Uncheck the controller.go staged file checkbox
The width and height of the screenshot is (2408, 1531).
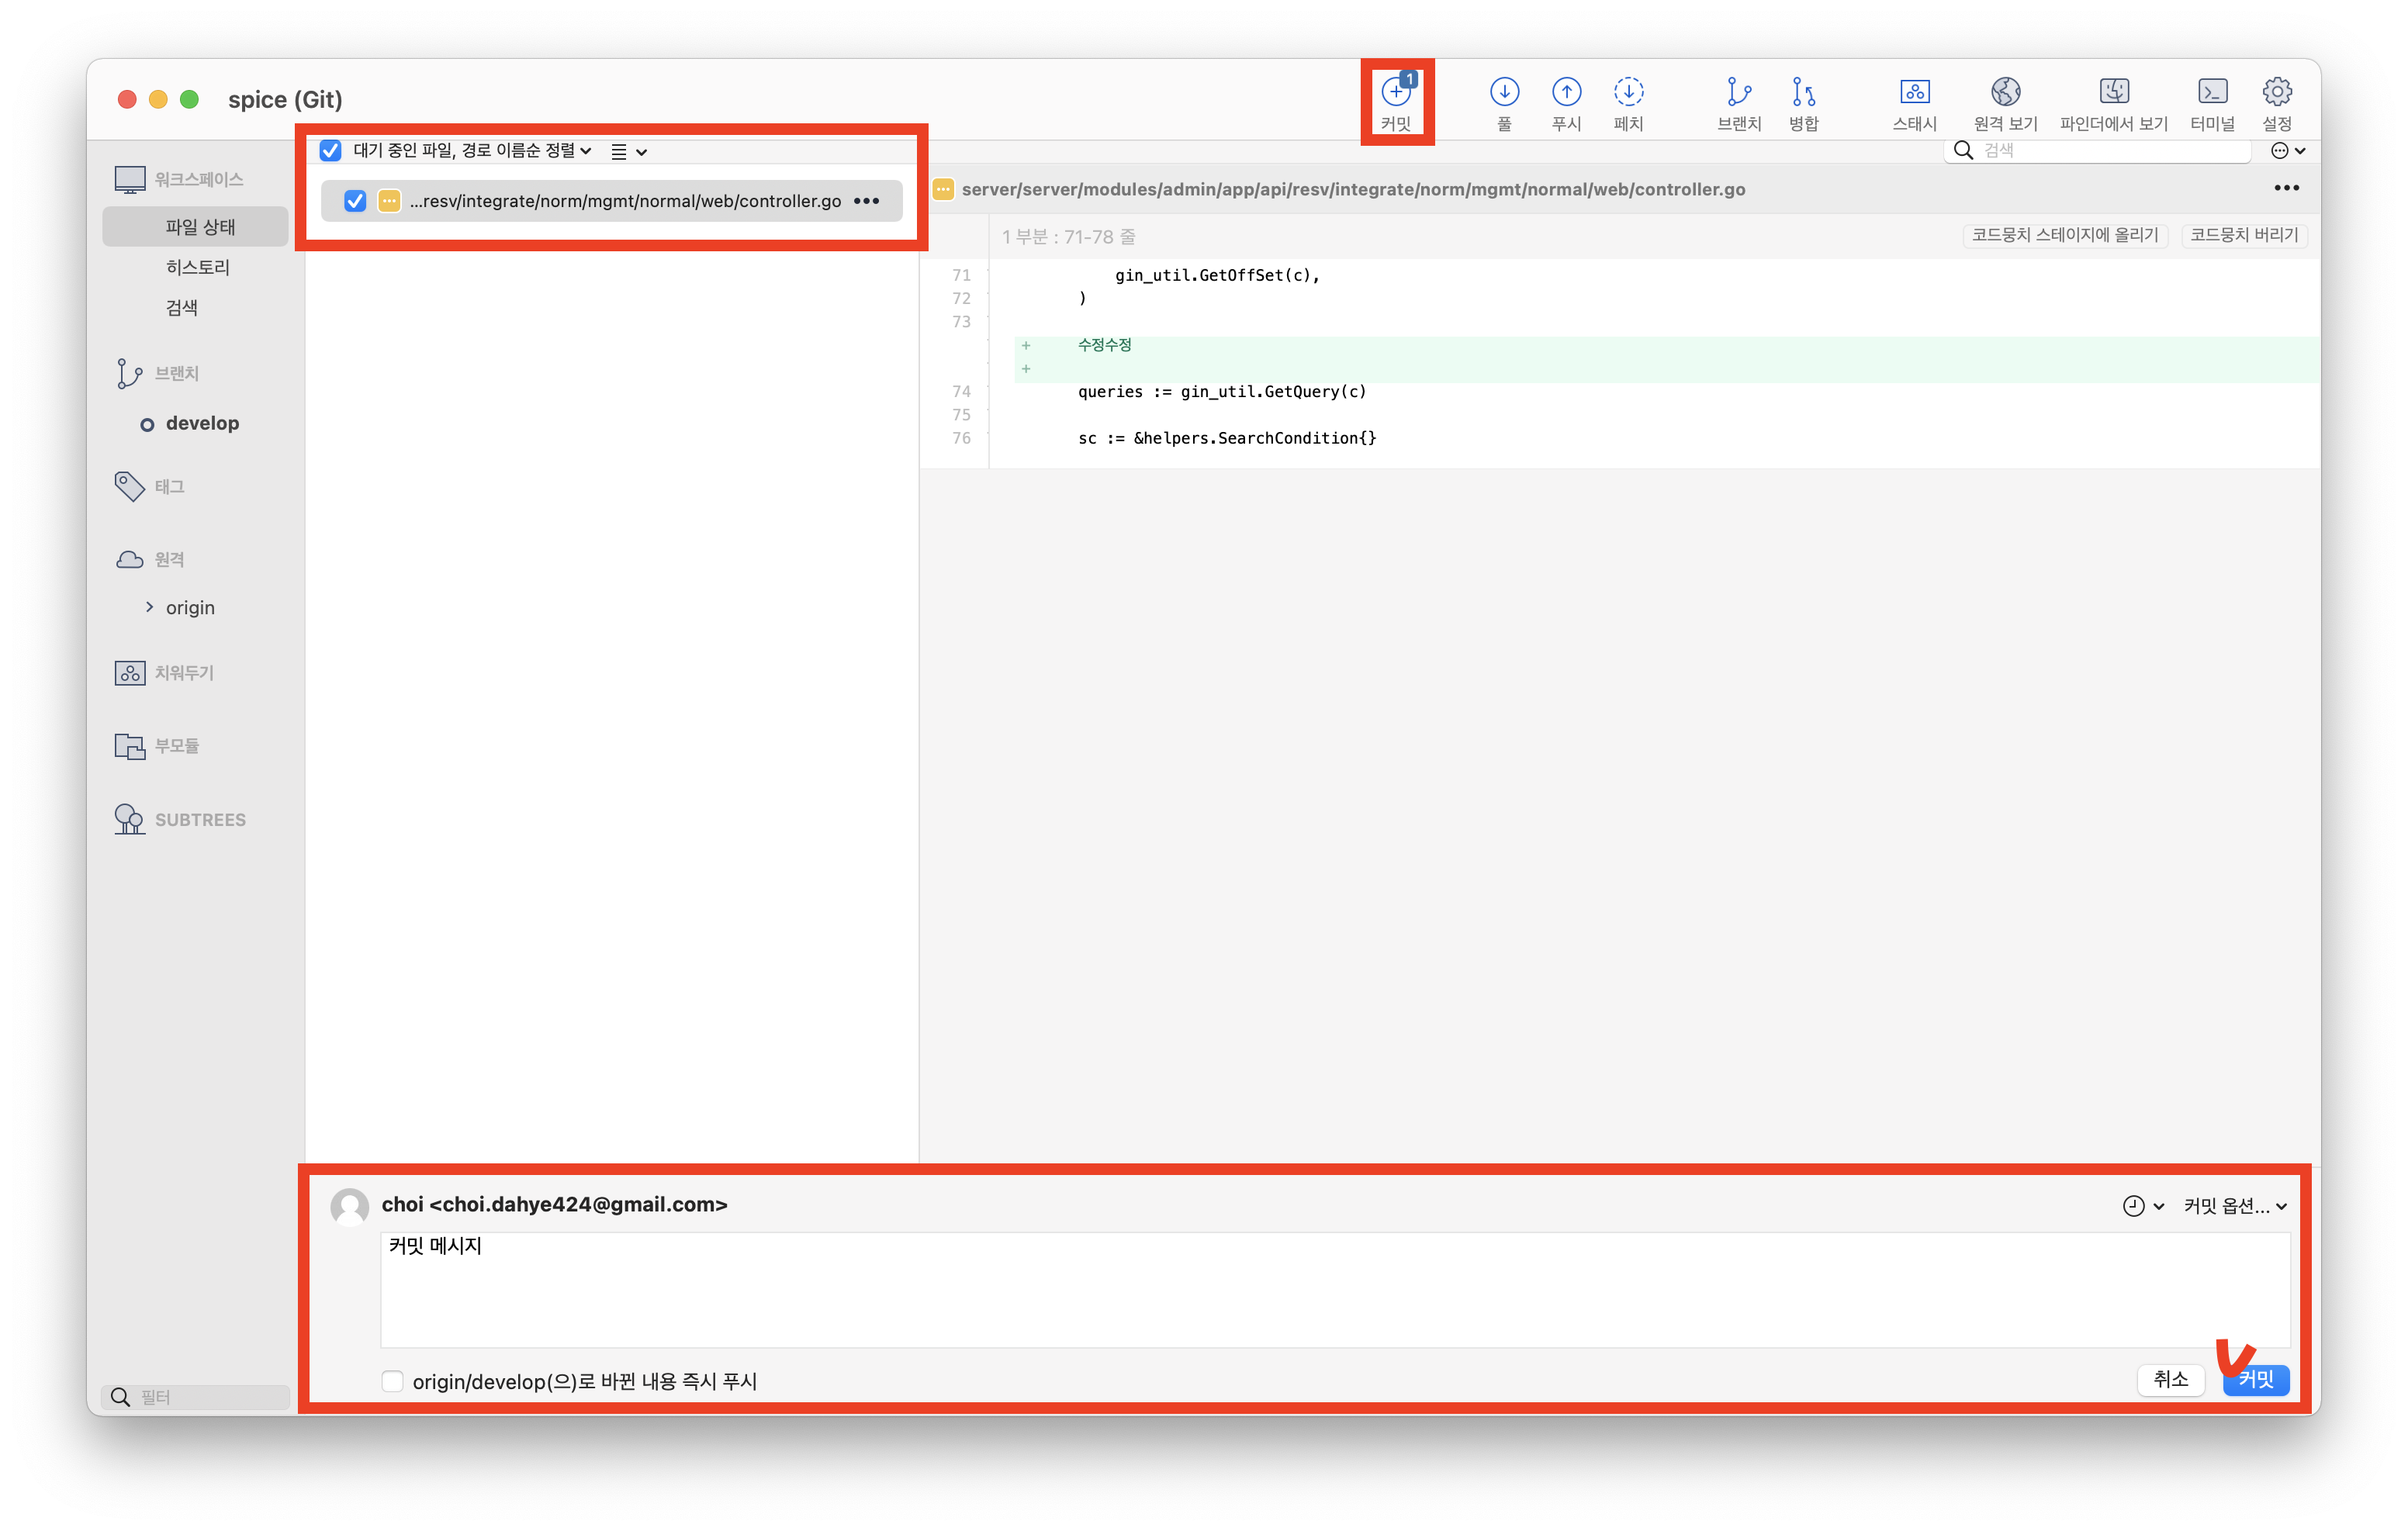point(354,202)
